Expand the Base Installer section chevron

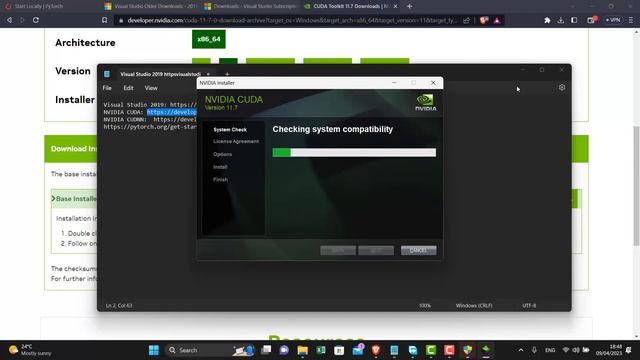(53, 198)
